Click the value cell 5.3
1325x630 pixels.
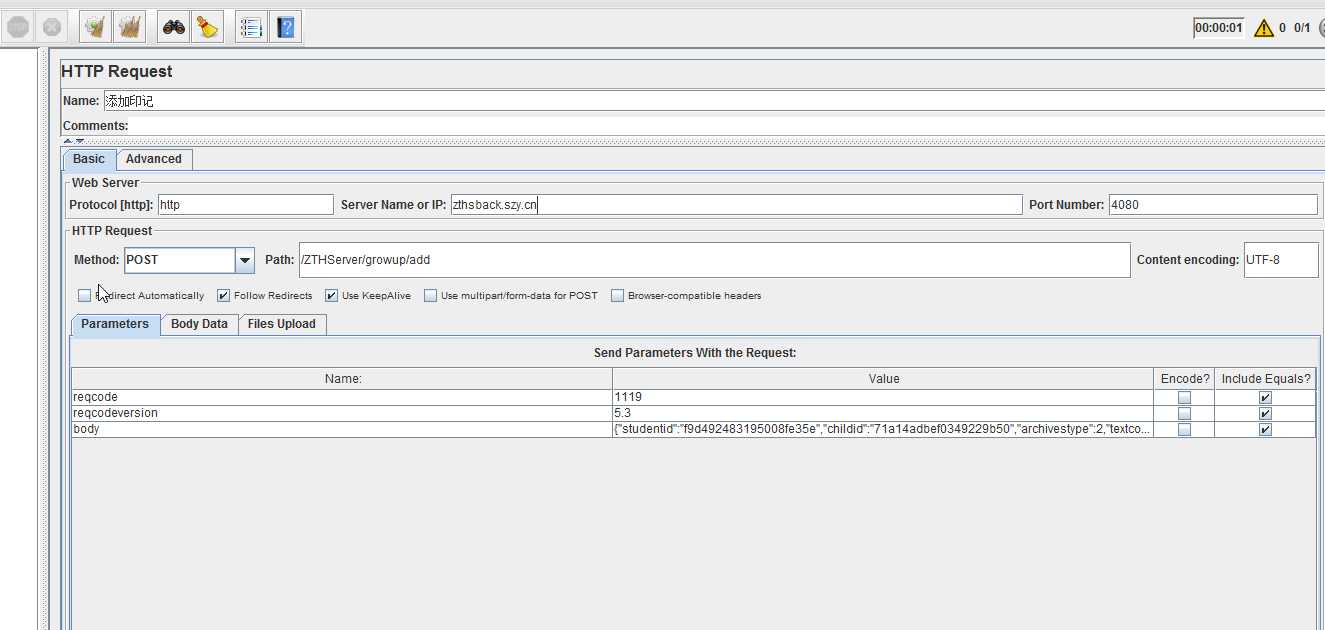click(883, 414)
